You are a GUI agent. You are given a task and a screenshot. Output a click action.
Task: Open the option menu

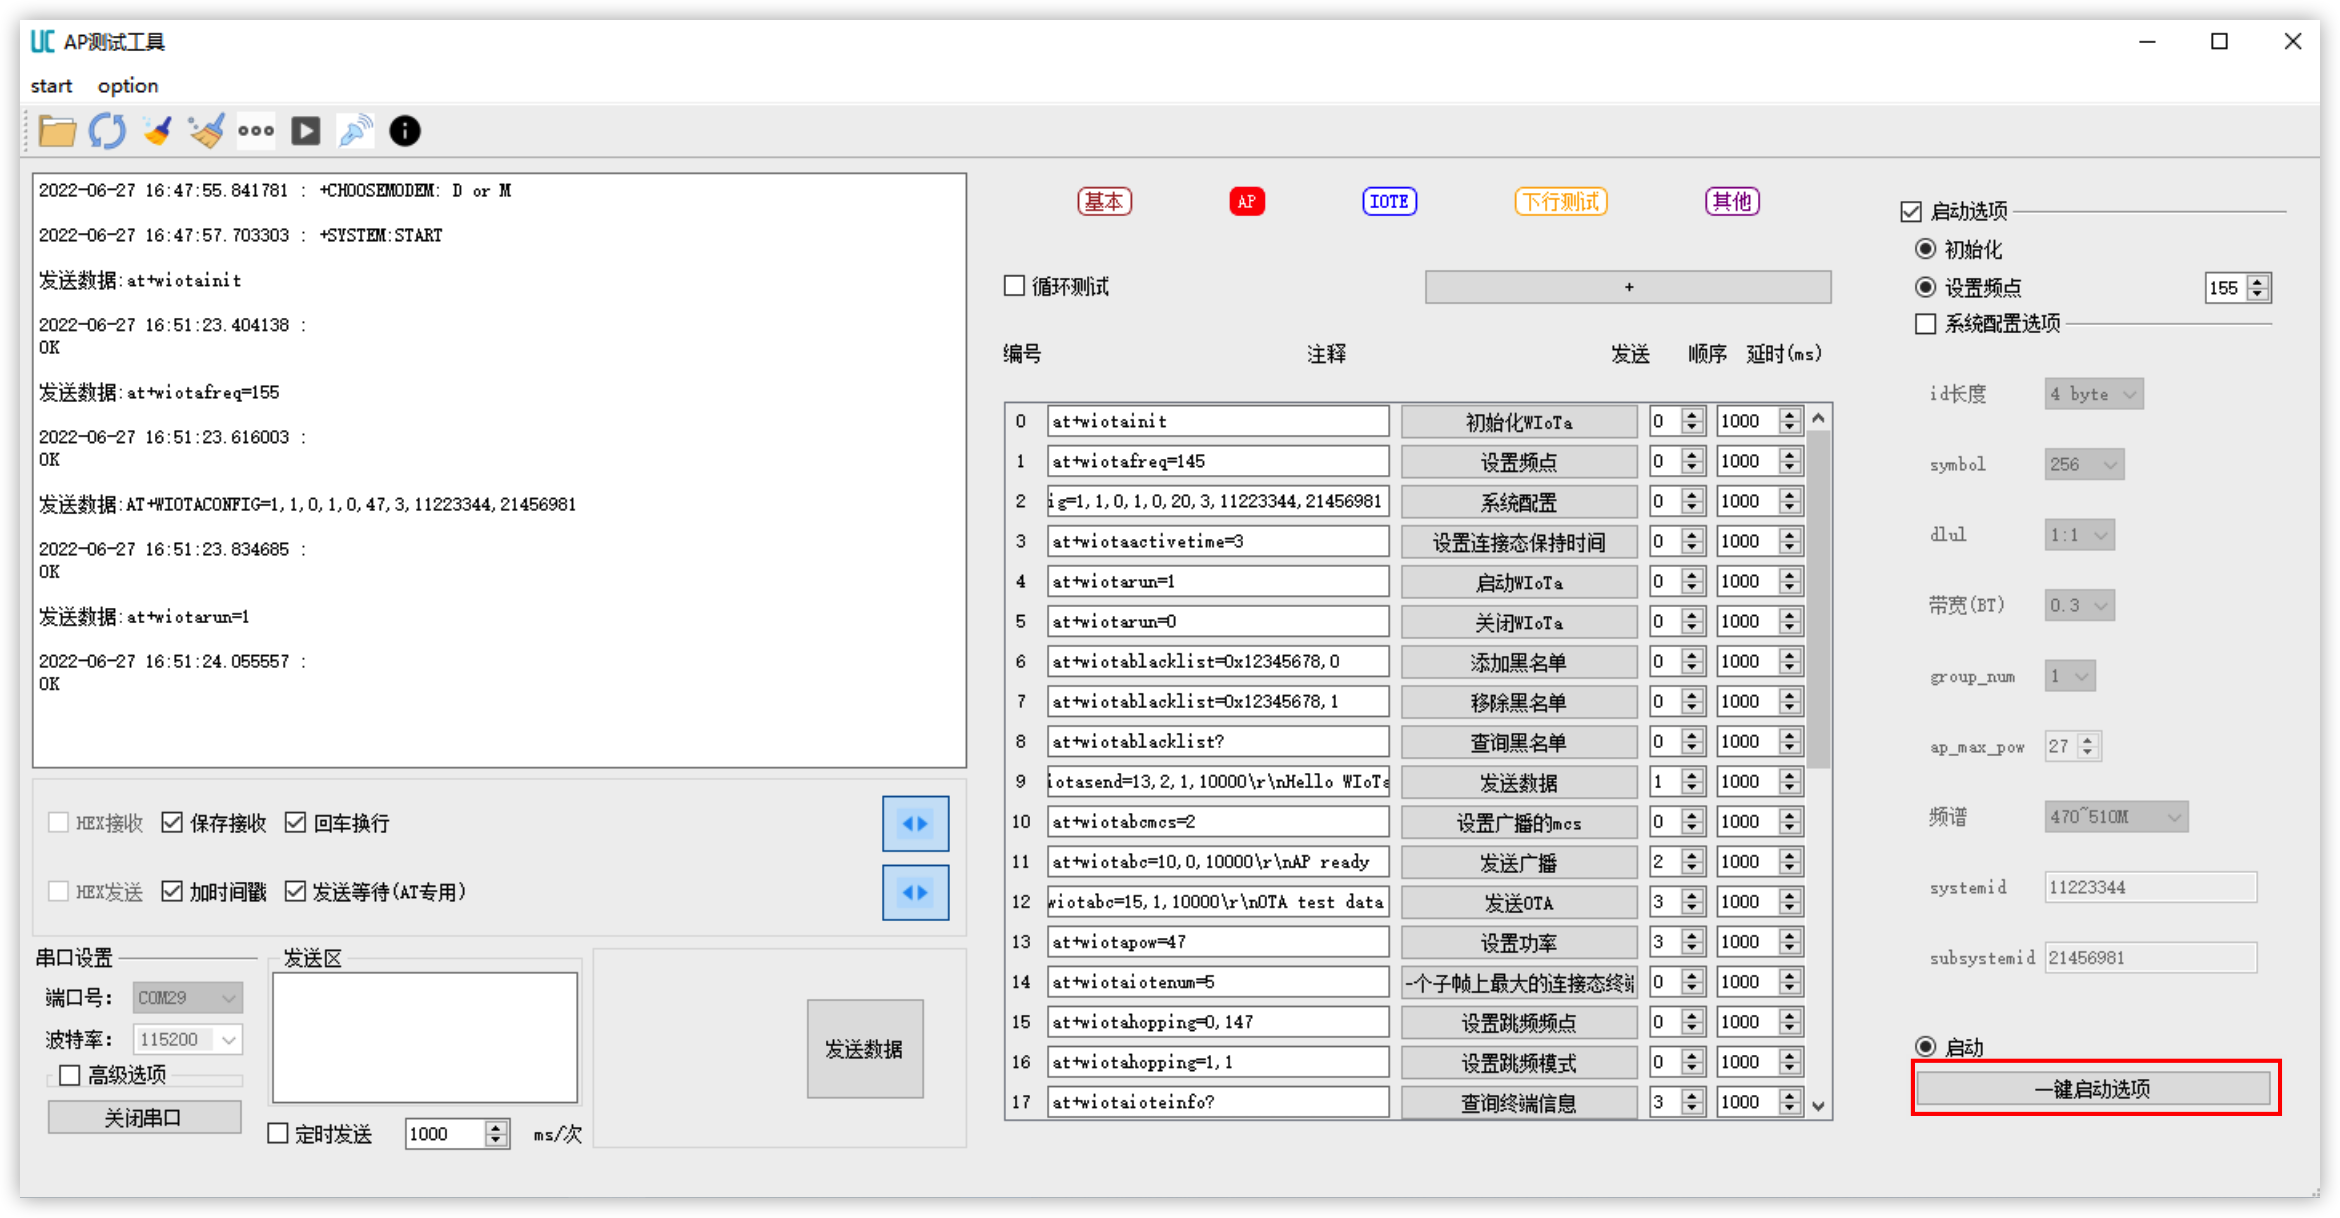[128, 86]
